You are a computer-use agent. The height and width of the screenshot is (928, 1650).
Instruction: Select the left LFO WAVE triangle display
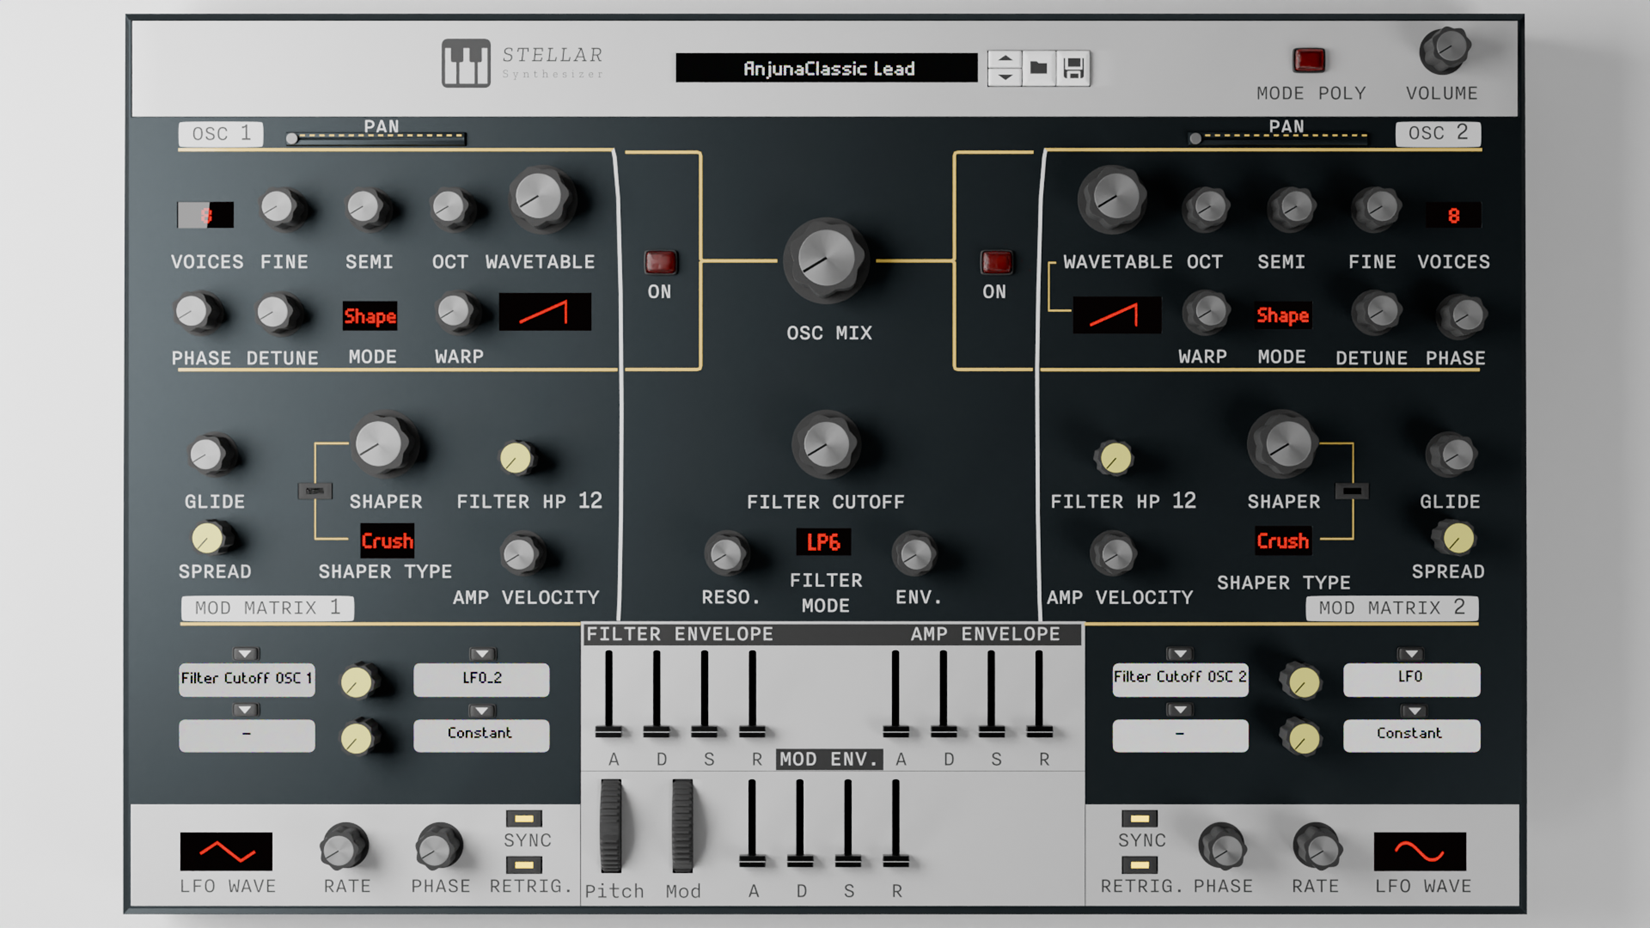pos(225,853)
